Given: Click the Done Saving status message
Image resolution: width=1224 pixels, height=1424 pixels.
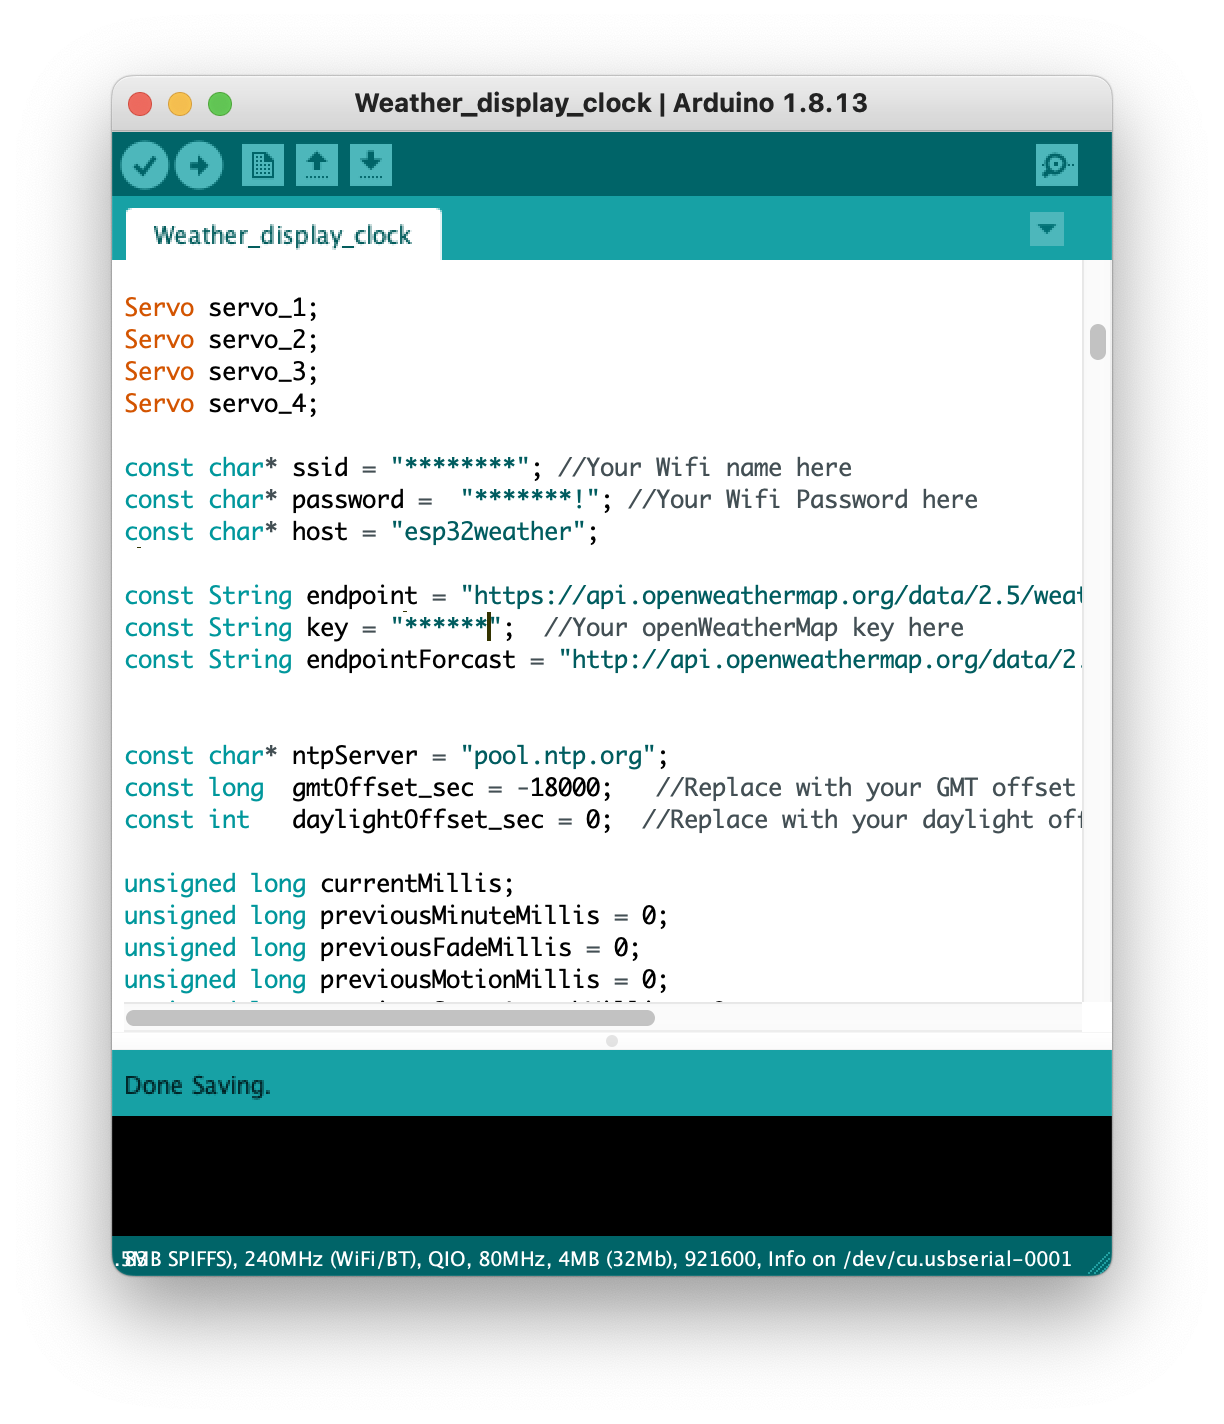Looking at the screenshot, I should pyautogui.click(x=197, y=1084).
